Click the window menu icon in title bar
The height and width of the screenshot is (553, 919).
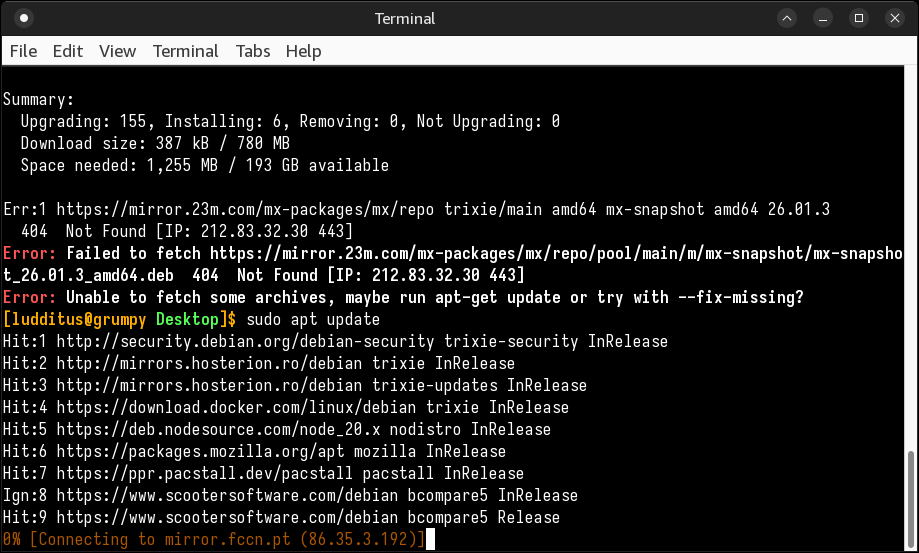point(24,18)
